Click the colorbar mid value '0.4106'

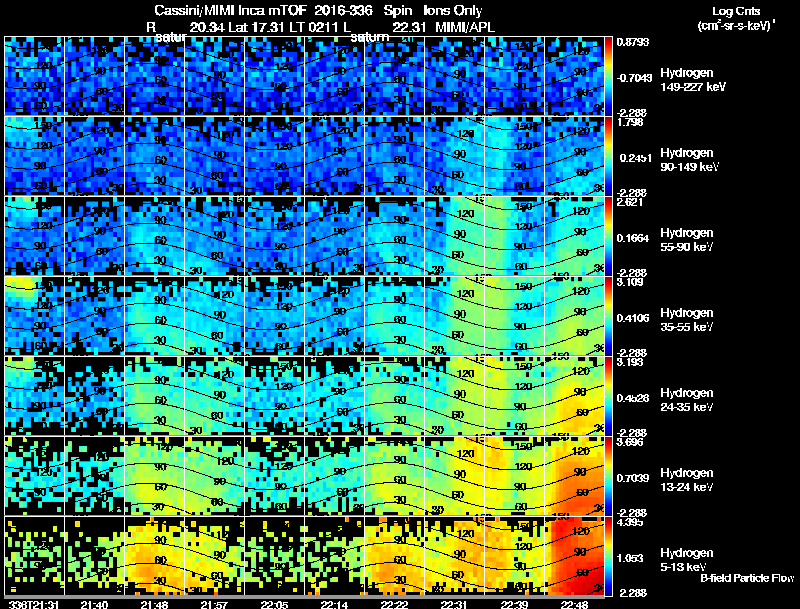633,318
